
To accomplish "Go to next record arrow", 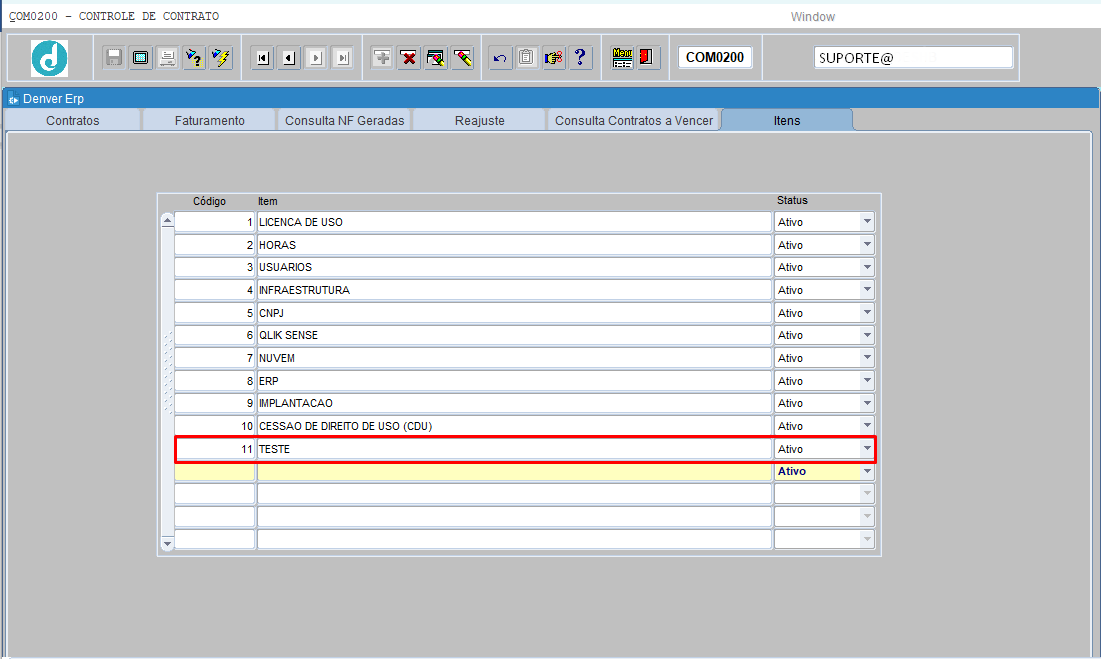I will (x=316, y=58).
